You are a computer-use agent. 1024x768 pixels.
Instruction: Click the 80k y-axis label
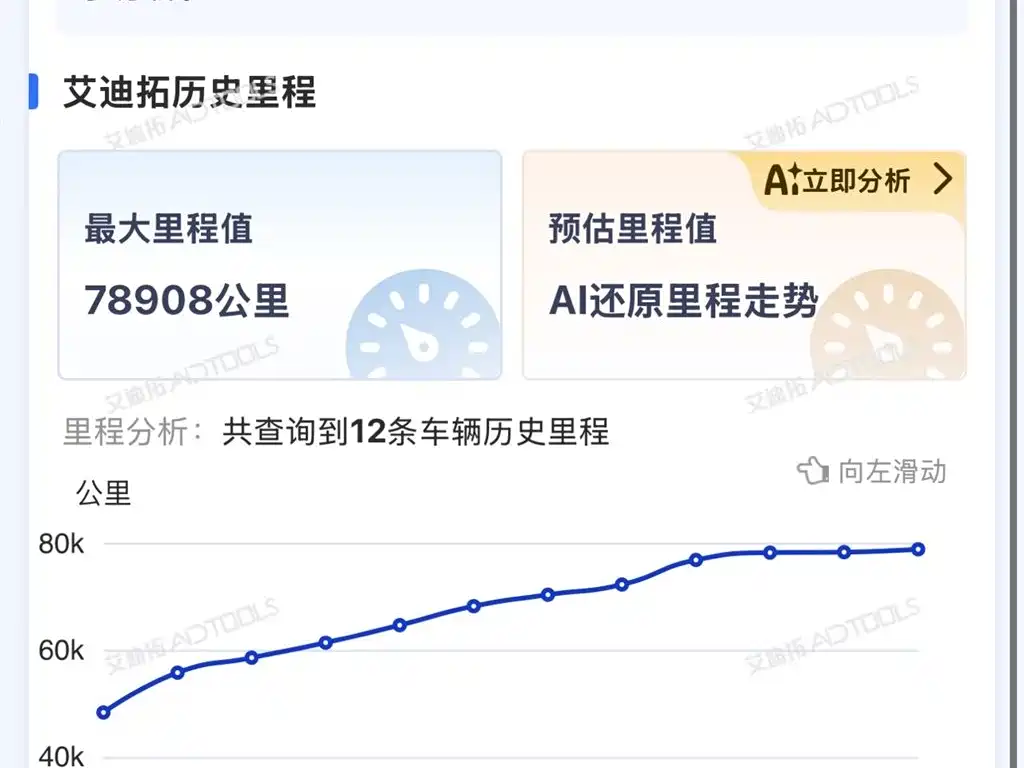tap(61, 544)
